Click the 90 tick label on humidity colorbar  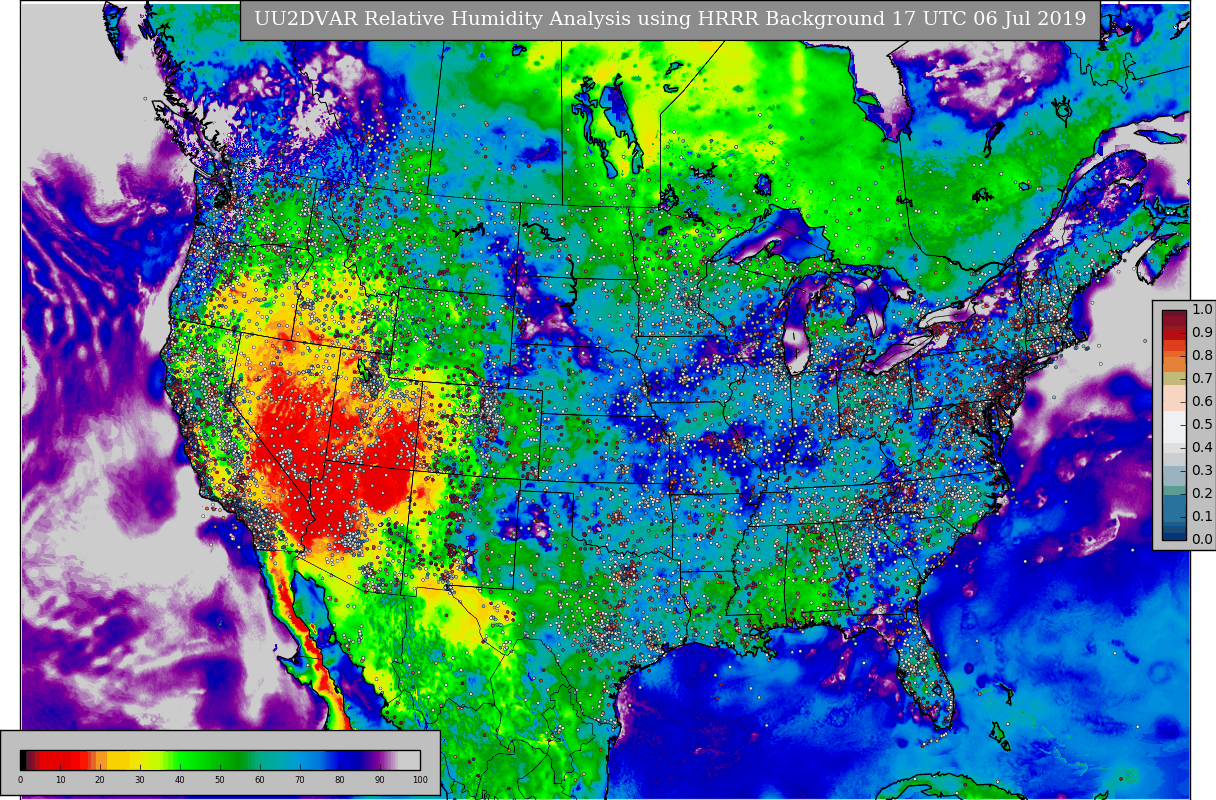tap(380, 779)
